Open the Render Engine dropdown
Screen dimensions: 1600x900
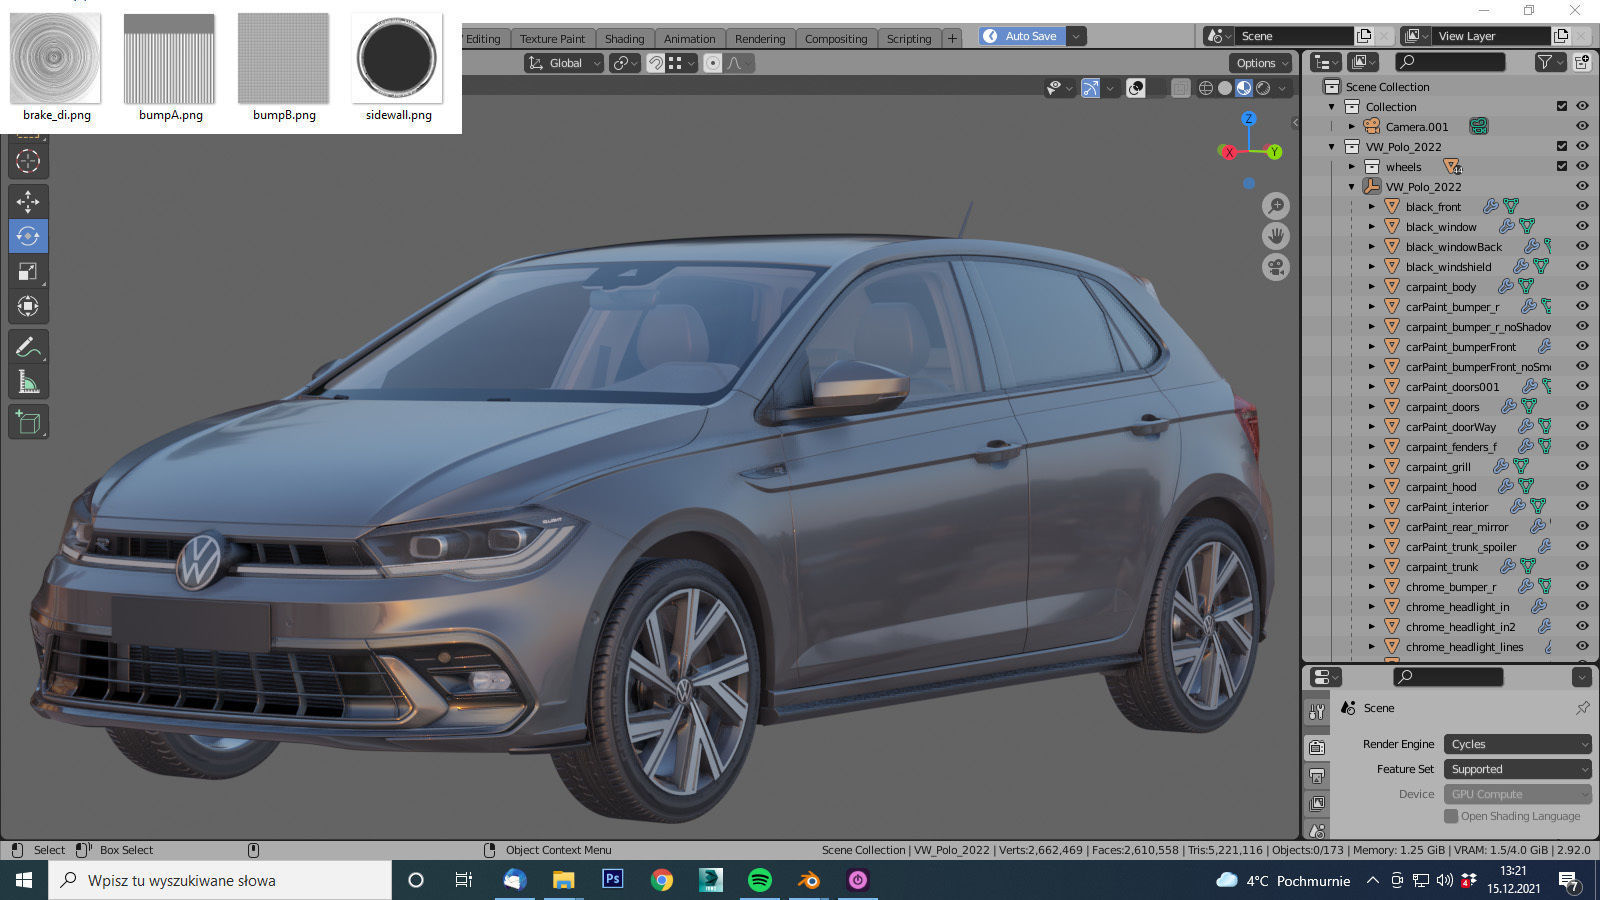coord(1517,744)
